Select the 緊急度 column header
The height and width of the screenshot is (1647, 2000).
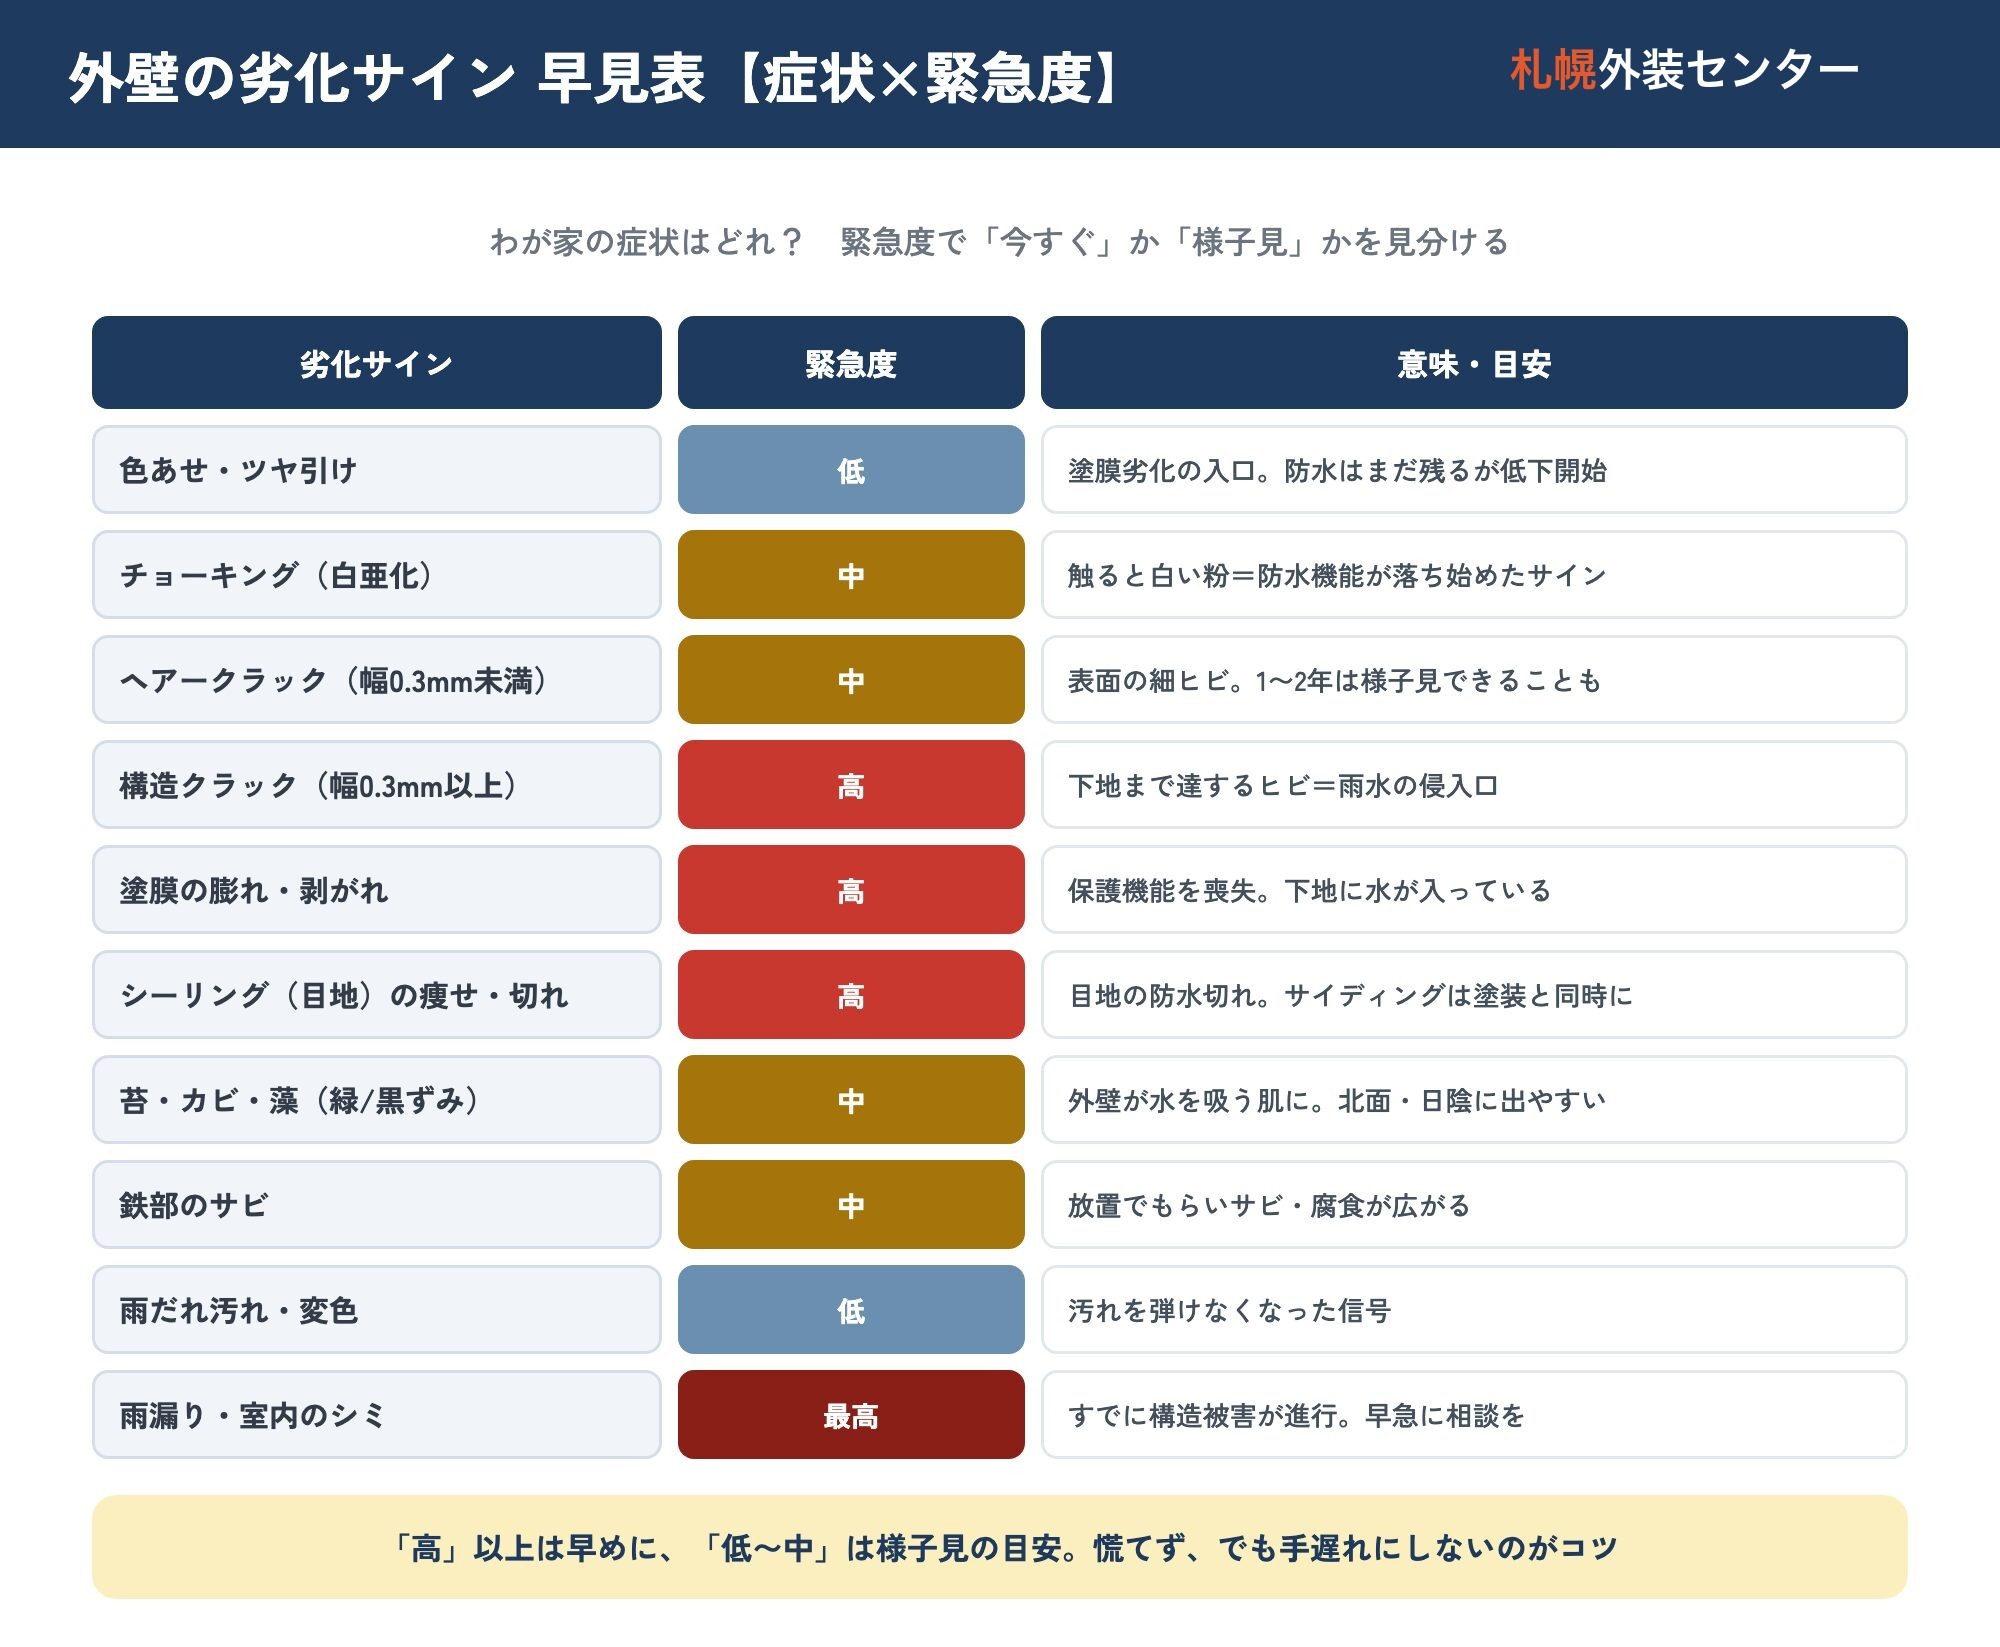coord(851,363)
